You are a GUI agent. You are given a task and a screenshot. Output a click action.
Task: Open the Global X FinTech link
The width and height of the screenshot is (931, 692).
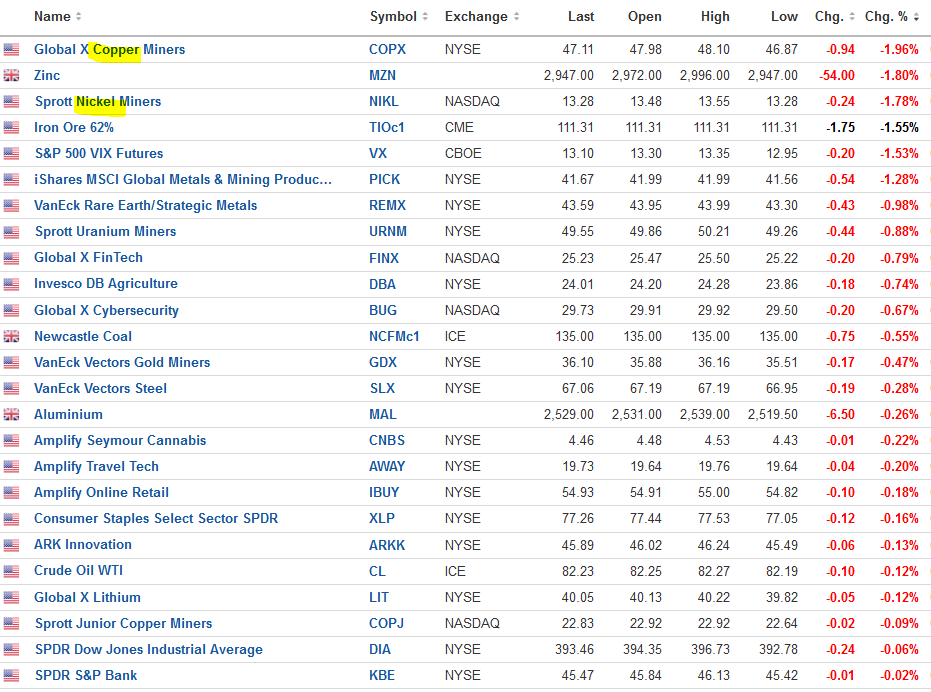(88, 257)
